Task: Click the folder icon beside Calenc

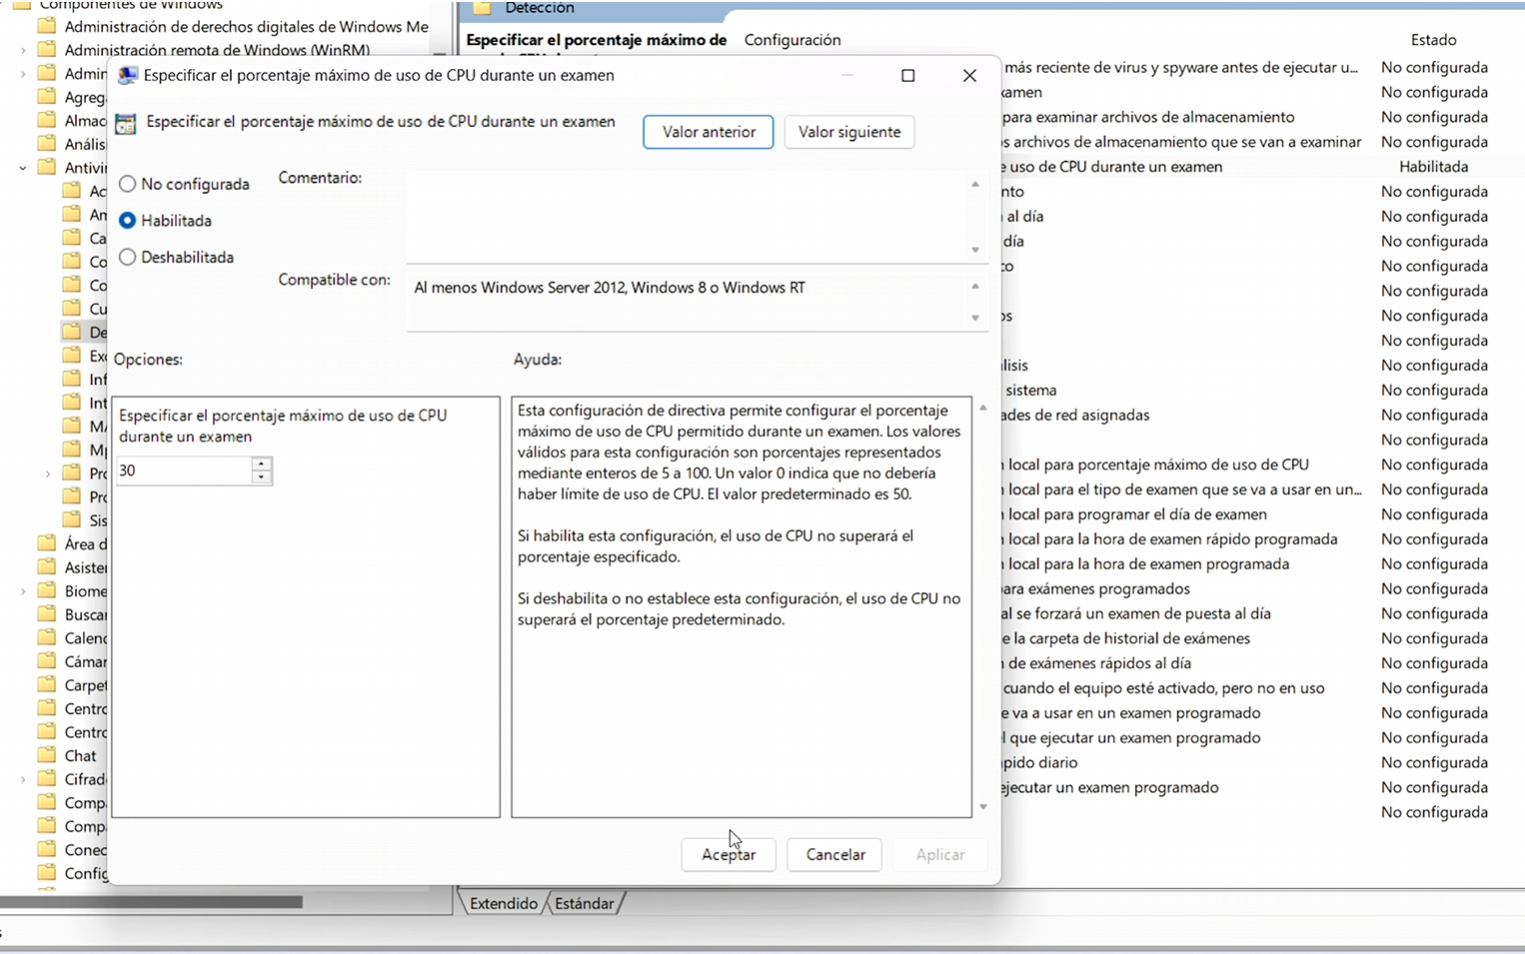Action: tap(46, 637)
